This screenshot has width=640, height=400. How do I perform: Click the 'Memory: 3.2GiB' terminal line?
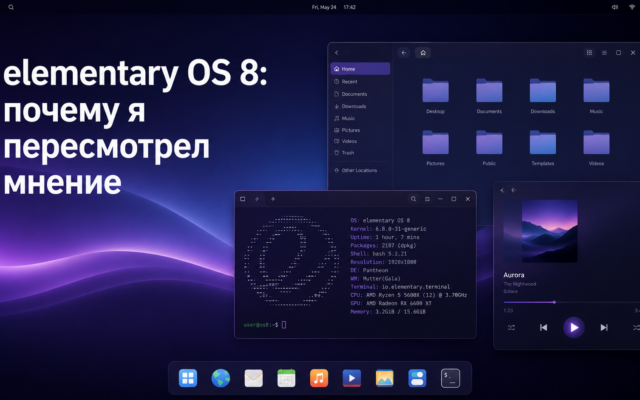[388, 311]
